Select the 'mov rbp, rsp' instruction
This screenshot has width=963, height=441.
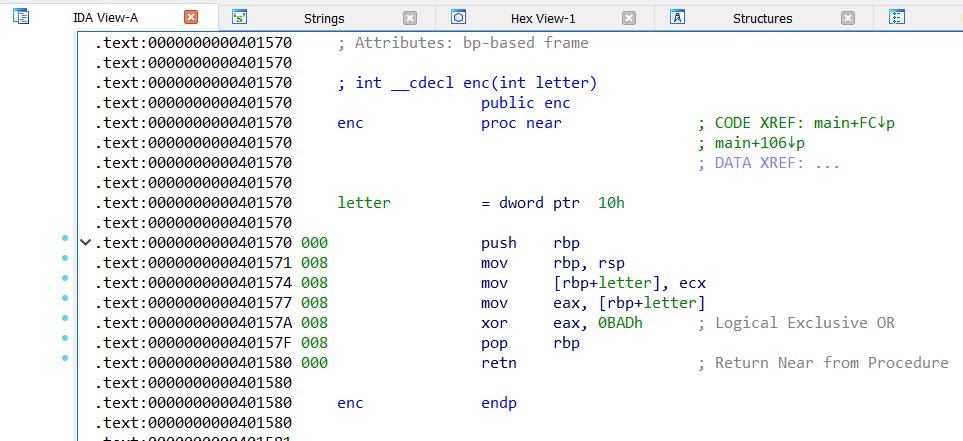point(553,263)
